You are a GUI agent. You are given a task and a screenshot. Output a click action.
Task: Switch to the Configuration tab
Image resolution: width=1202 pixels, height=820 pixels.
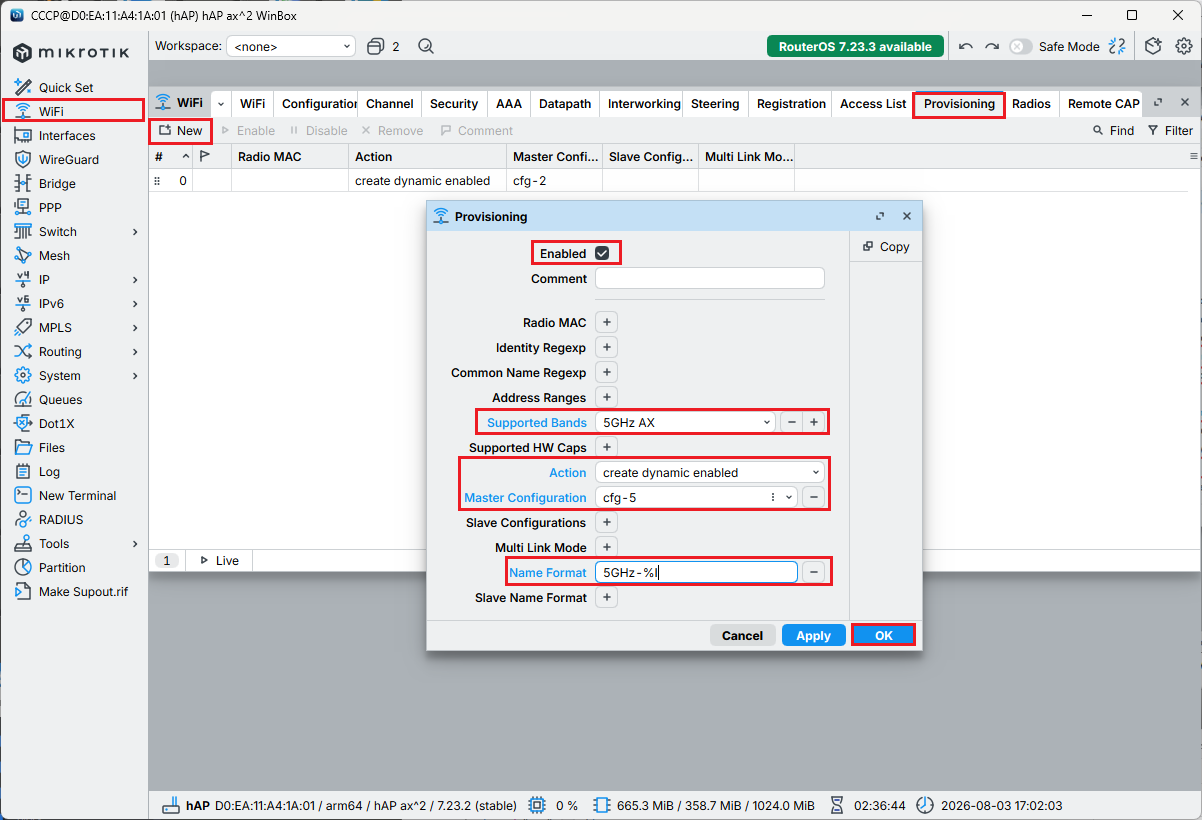point(318,103)
